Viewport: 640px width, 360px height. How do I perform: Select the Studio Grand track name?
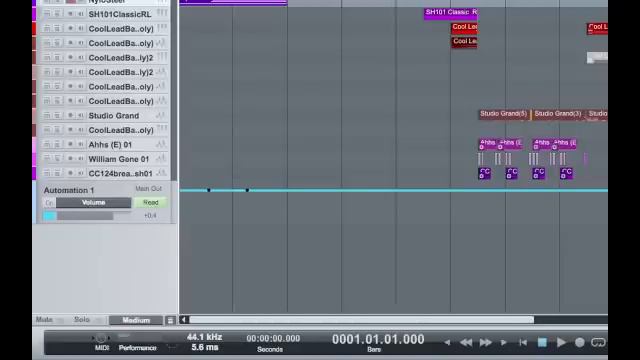[x=114, y=116]
